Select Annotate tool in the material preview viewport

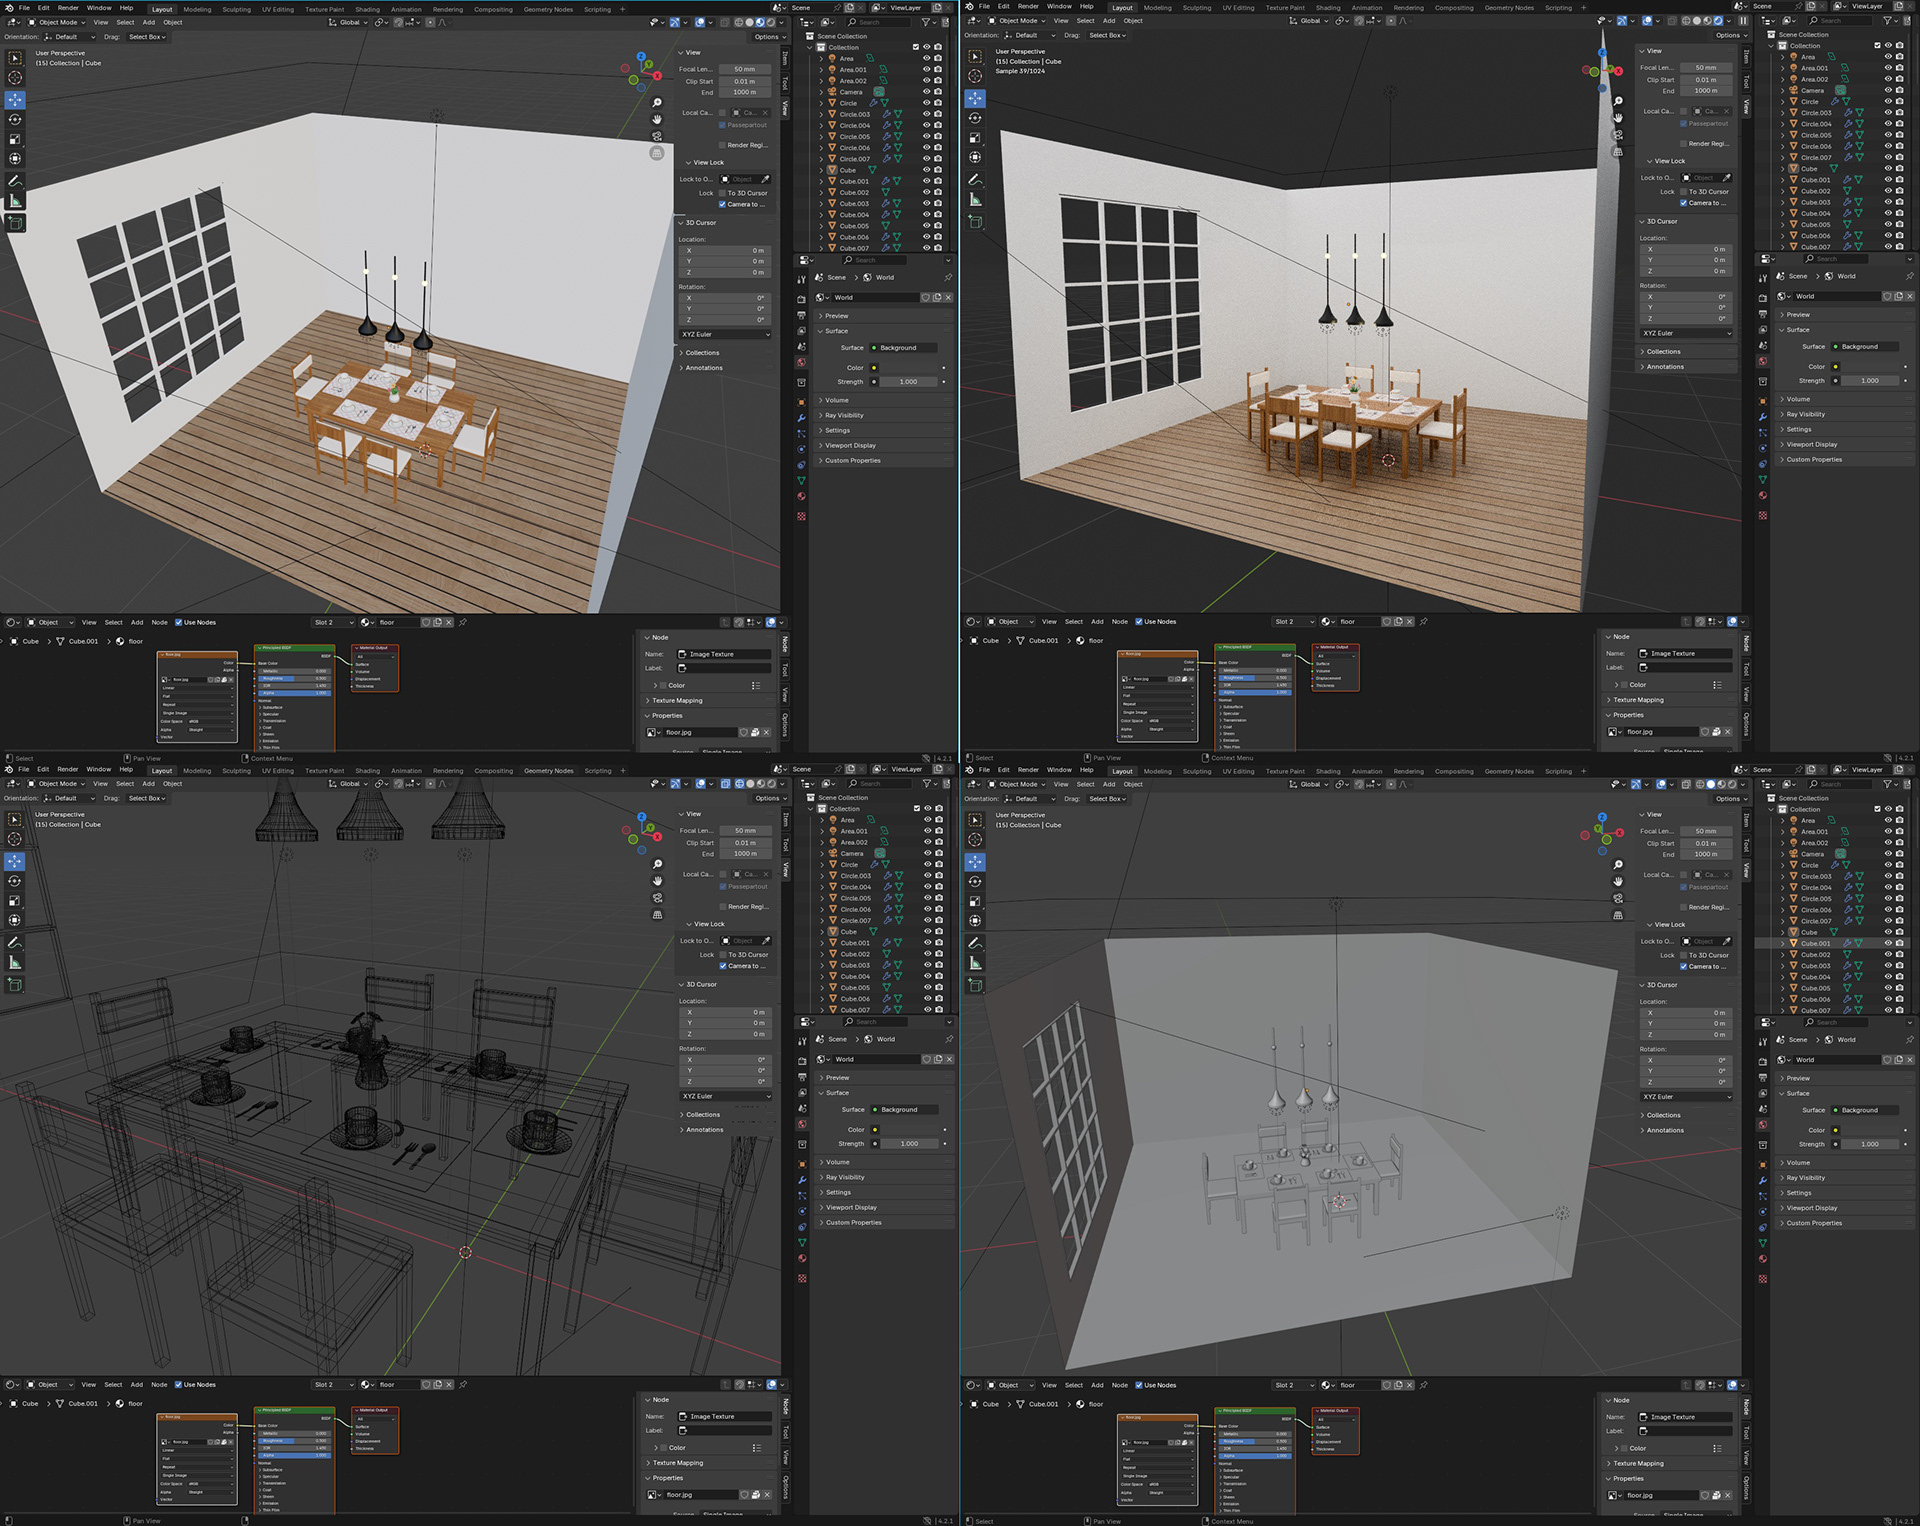[15, 181]
